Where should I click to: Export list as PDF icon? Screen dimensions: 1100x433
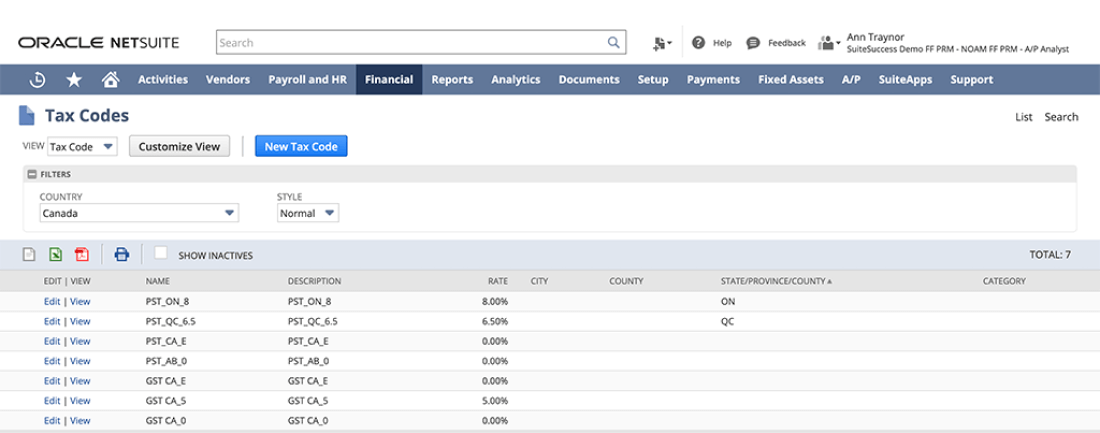82,254
